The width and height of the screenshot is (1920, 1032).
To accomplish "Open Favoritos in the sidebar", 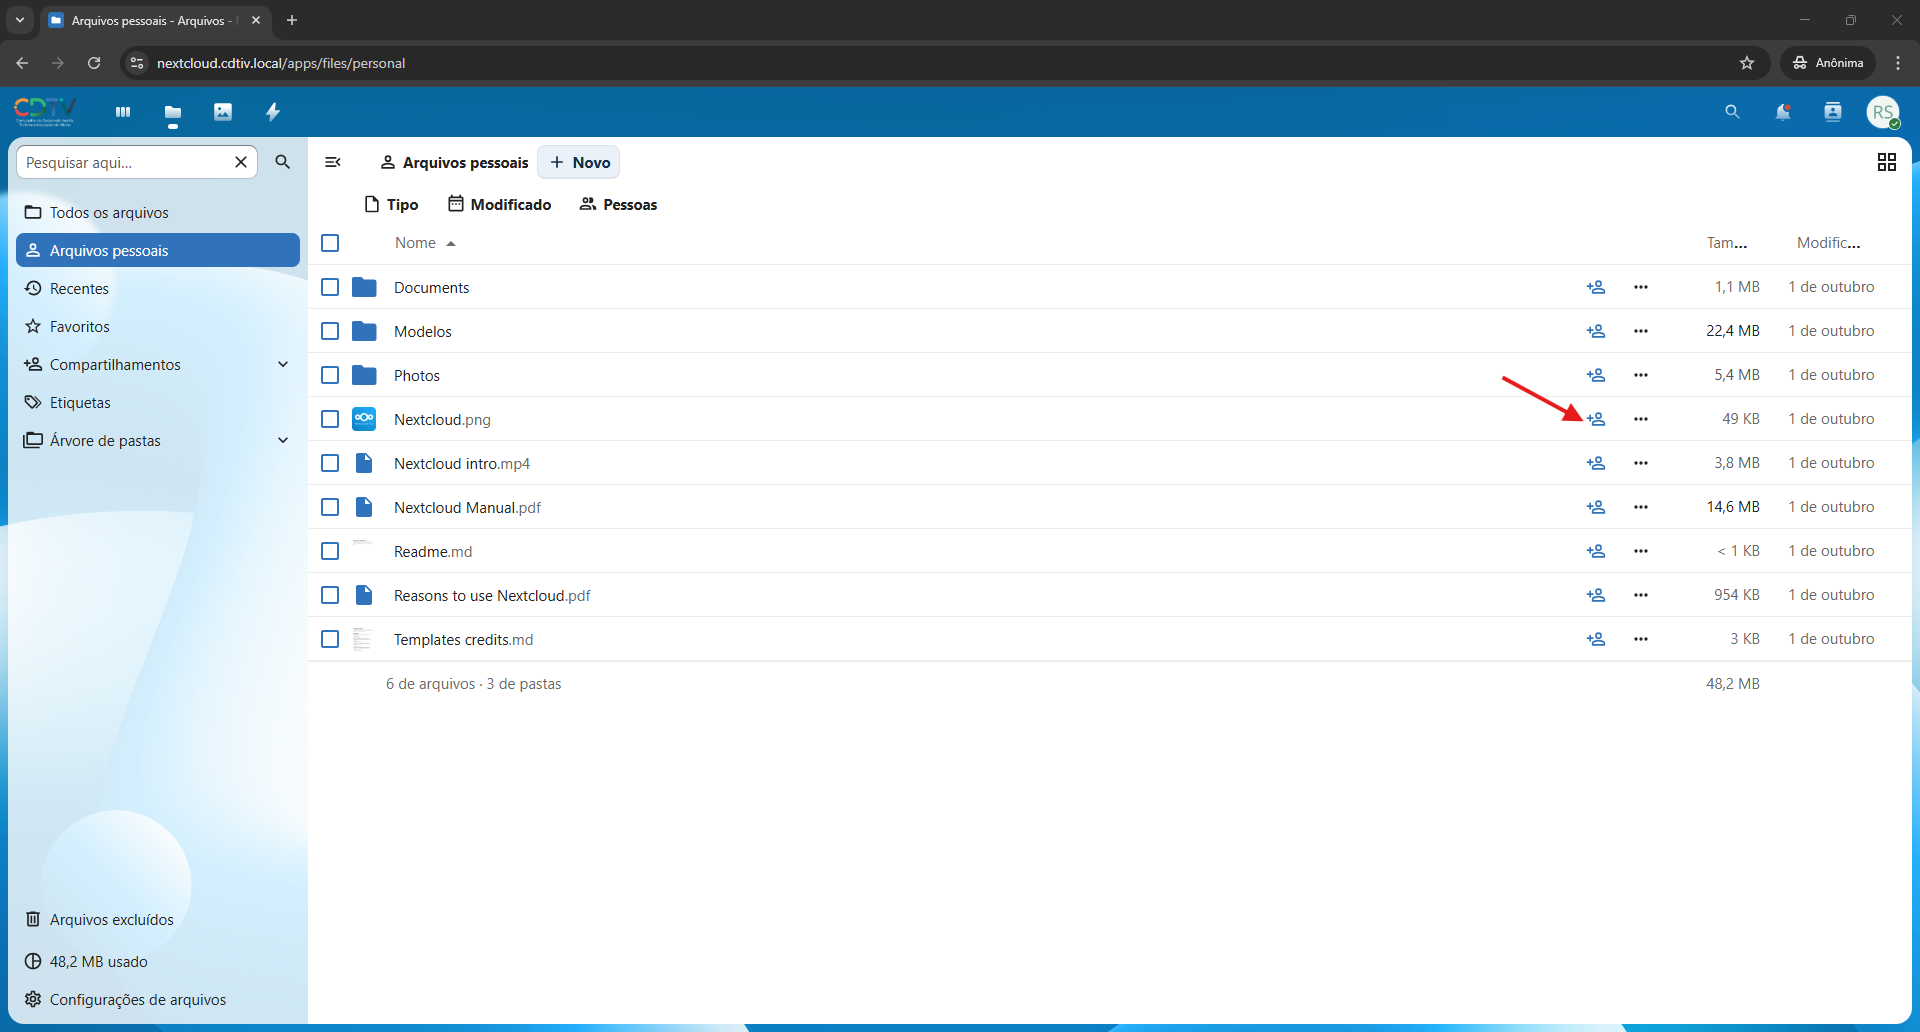I will coord(79,327).
